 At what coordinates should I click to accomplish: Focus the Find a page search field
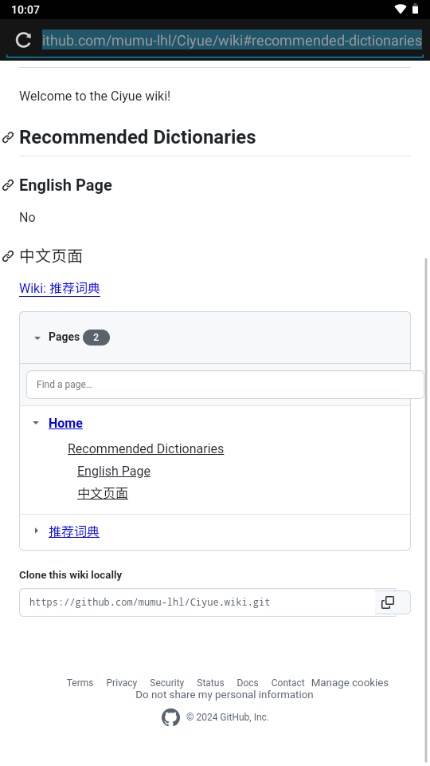[225, 384]
